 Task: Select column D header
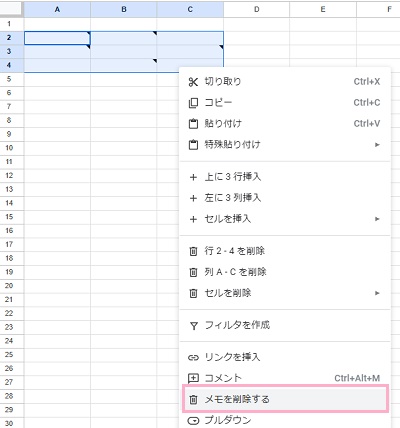(256, 9)
